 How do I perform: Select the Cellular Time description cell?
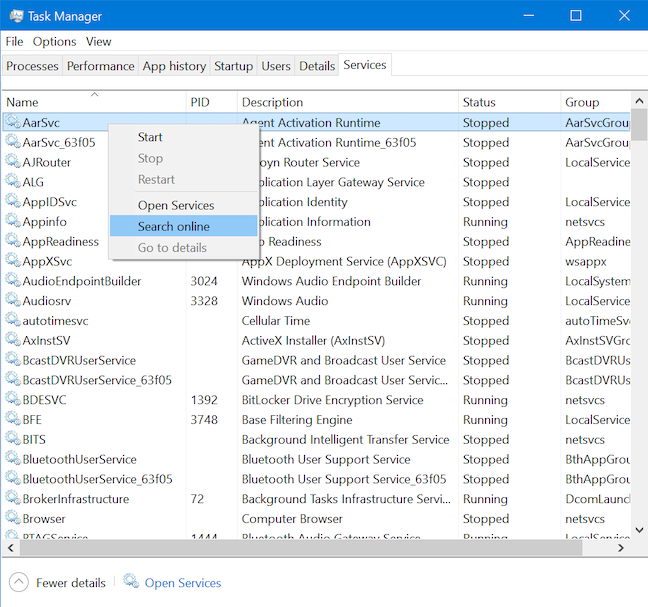tap(276, 321)
